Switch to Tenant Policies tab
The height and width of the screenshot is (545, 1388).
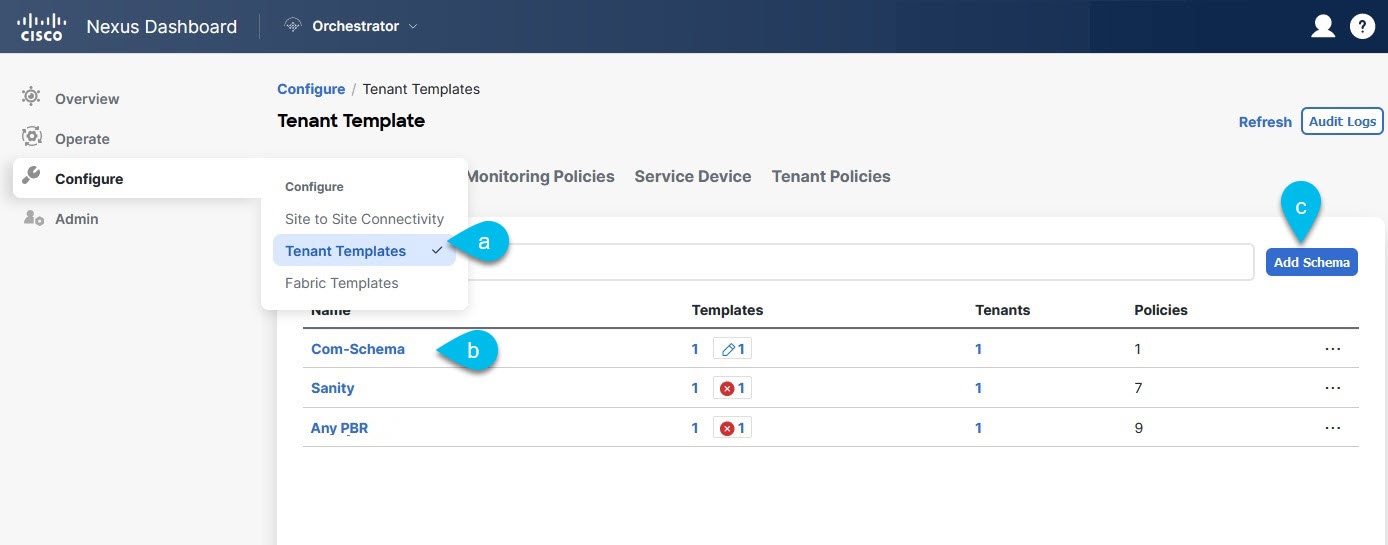pyautogui.click(x=831, y=176)
